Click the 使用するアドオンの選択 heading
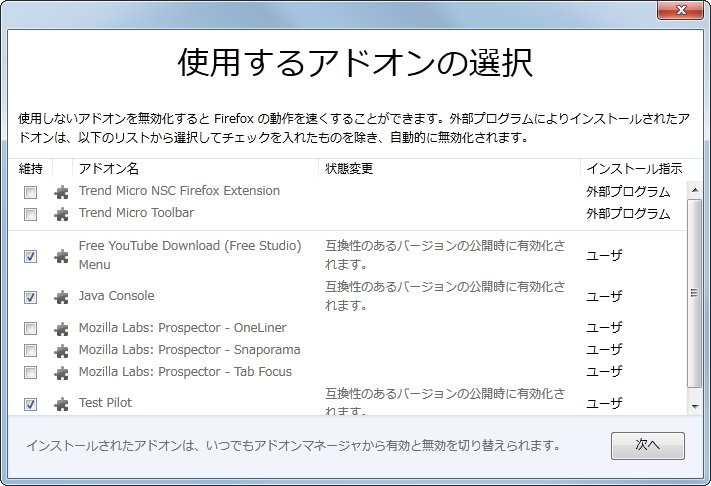 click(x=356, y=62)
